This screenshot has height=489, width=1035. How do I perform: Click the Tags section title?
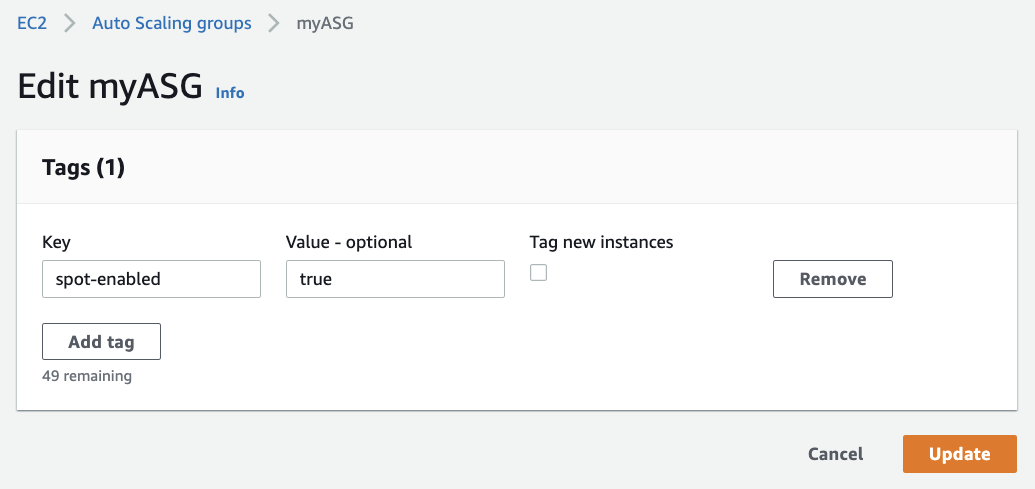click(67, 168)
